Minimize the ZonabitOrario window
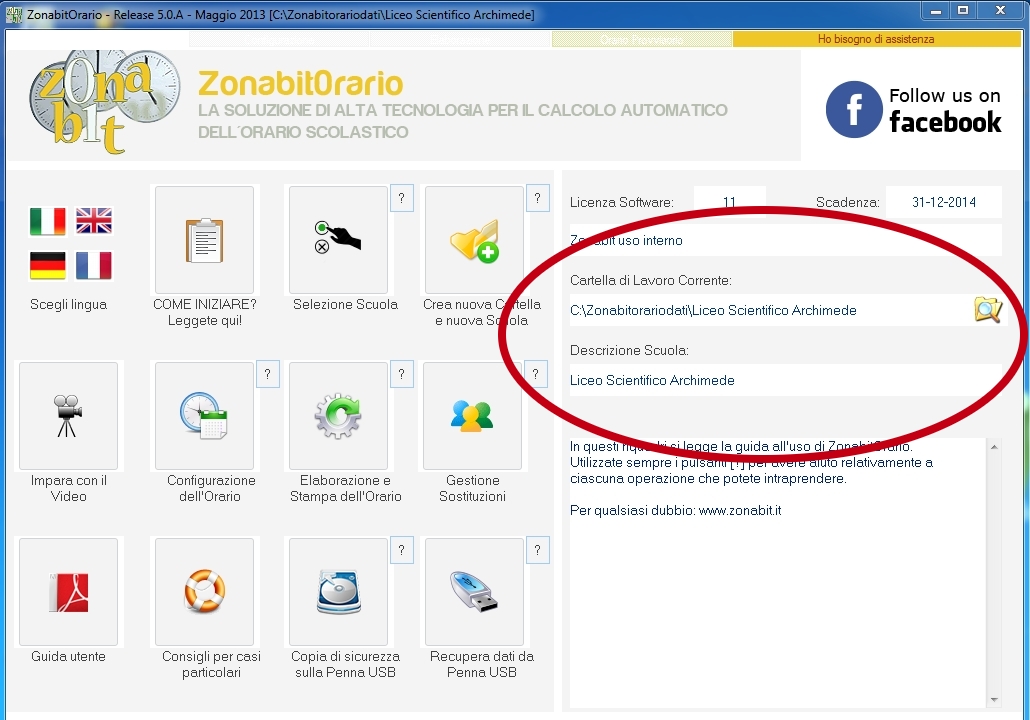 pyautogui.click(x=936, y=11)
